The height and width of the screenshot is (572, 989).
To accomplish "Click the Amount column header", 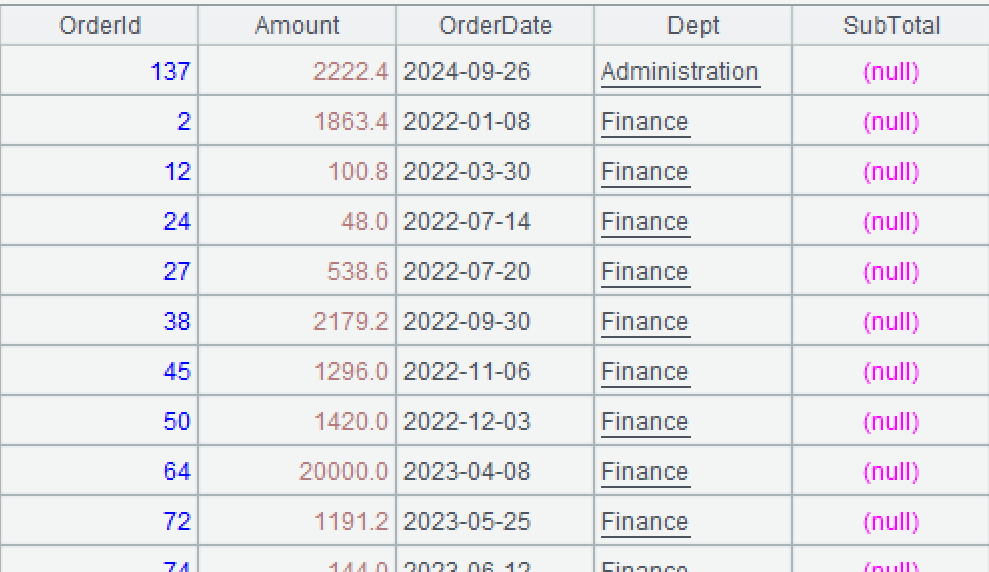I will (297, 25).
